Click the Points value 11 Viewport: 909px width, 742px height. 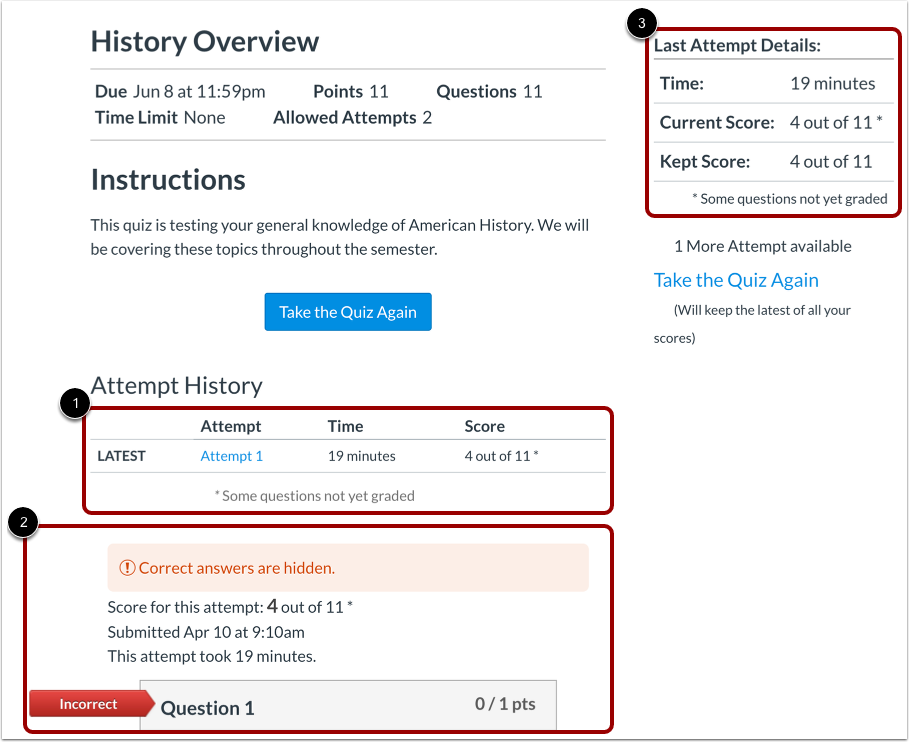click(379, 92)
